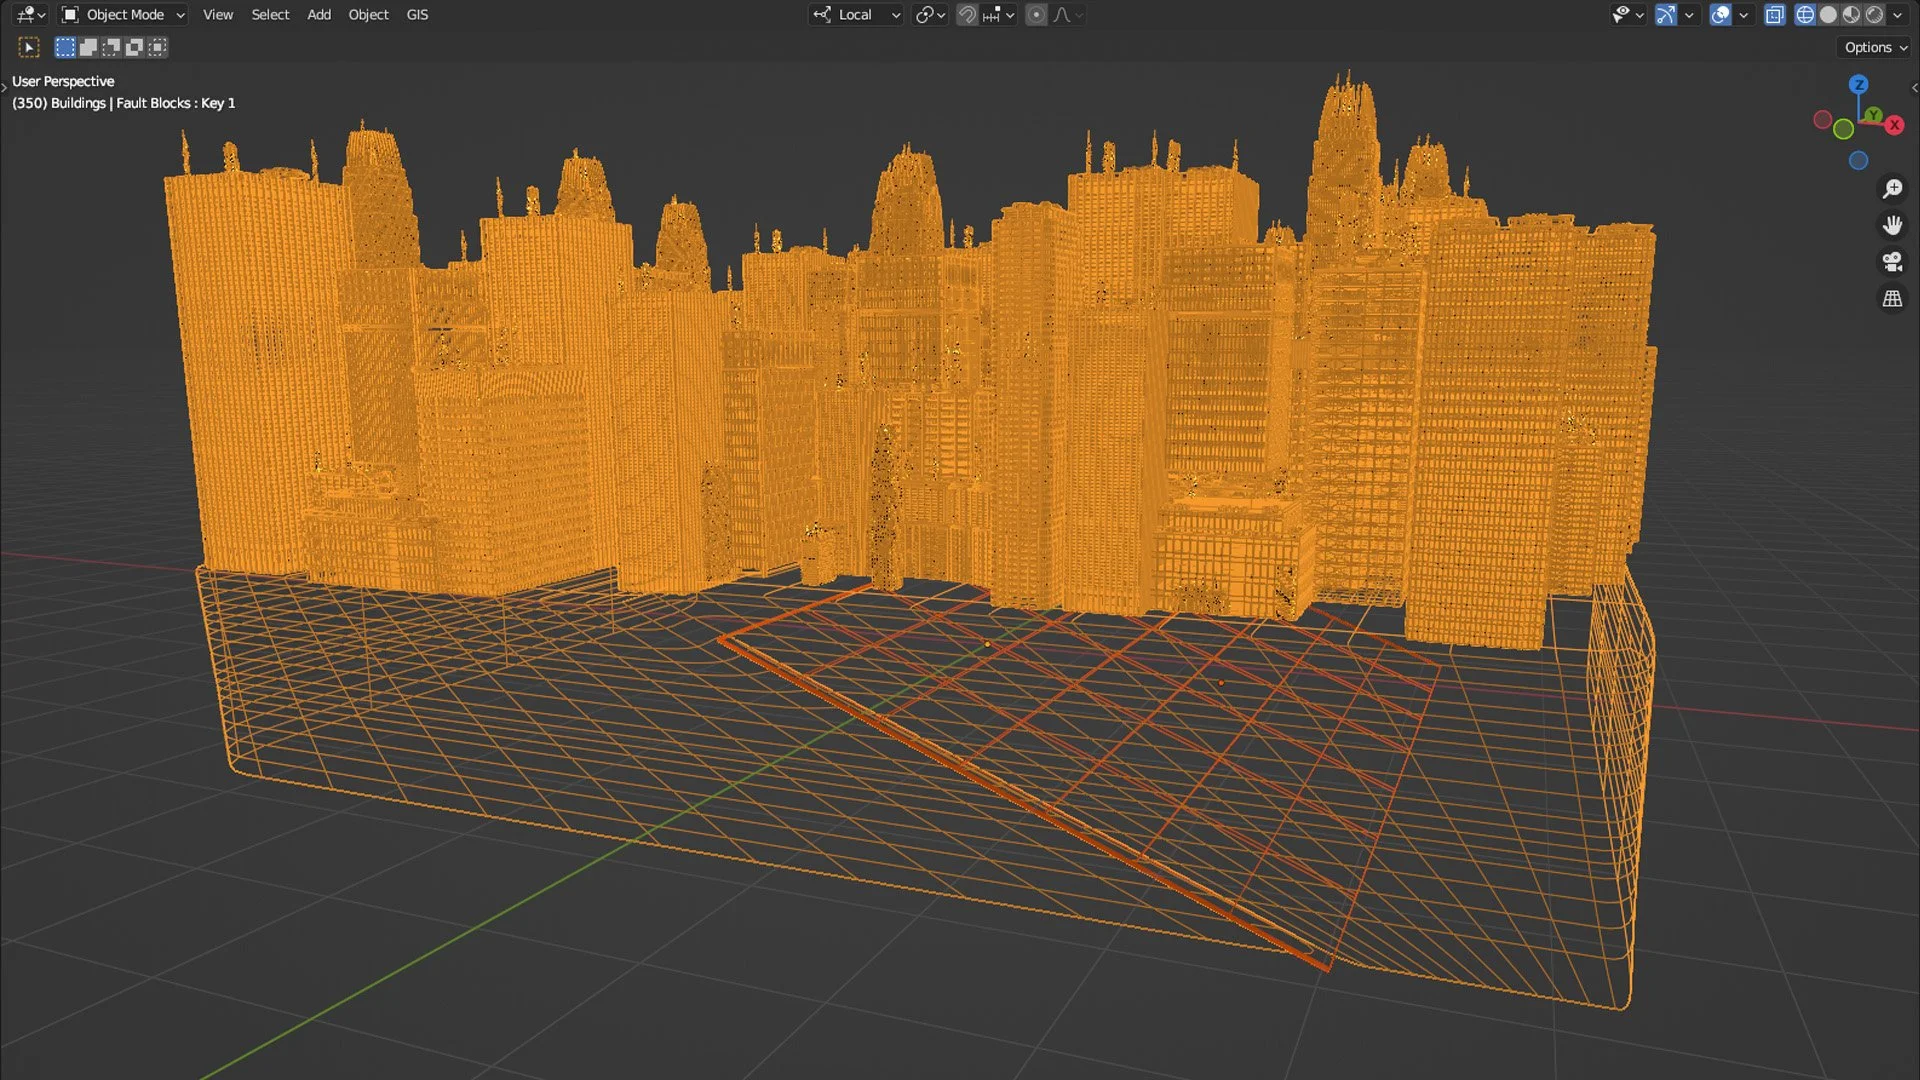
Task: Select the Tweak cursor tool icon
Action: point(29,47)
